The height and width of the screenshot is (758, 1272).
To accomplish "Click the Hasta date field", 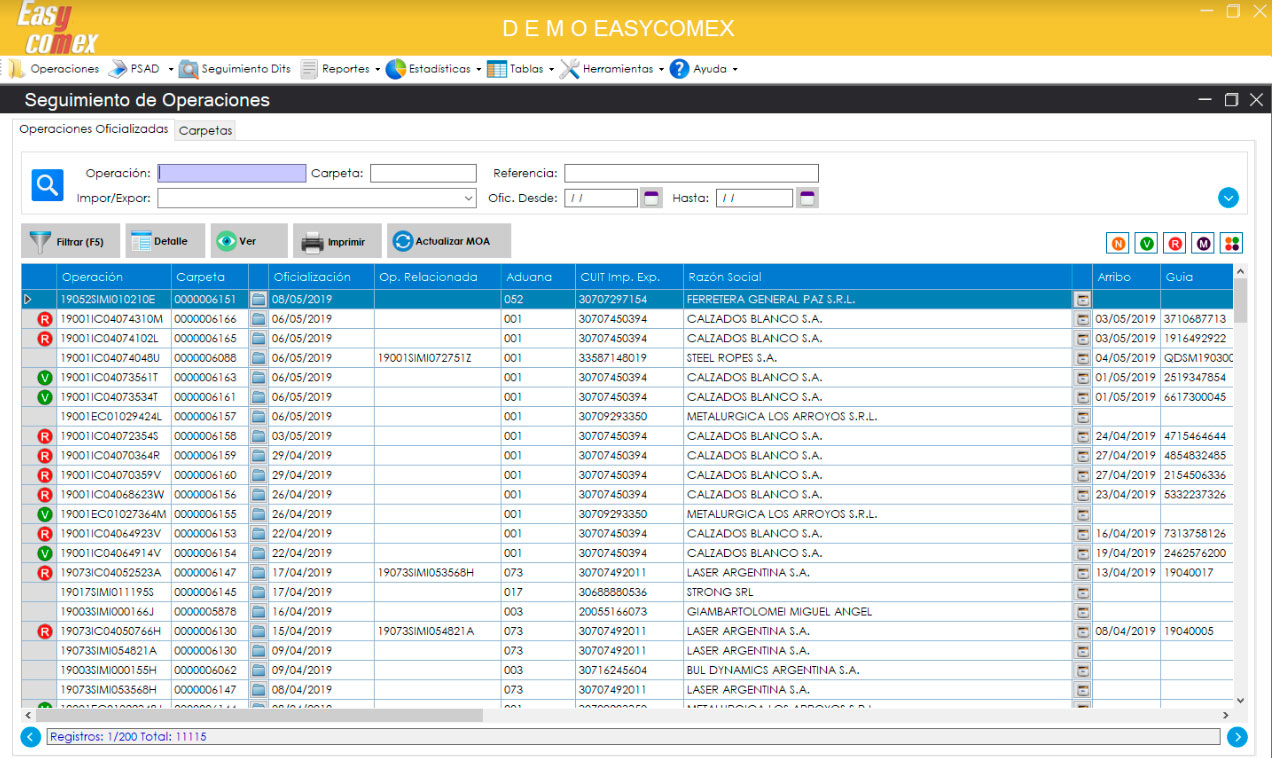I will click(754, 198).
